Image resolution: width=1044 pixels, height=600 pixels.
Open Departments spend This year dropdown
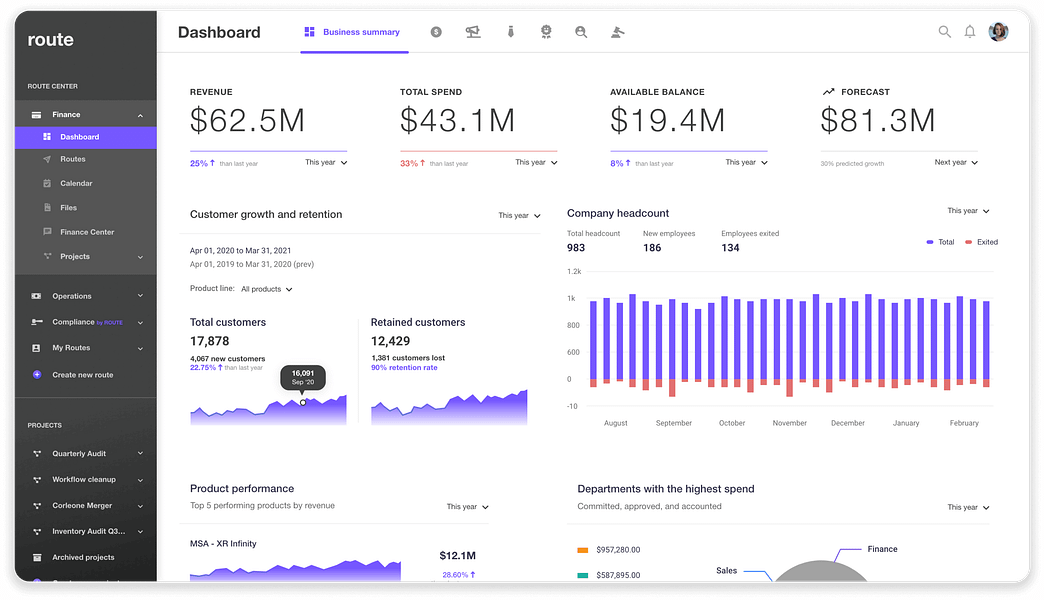click(x=969, y=507)
